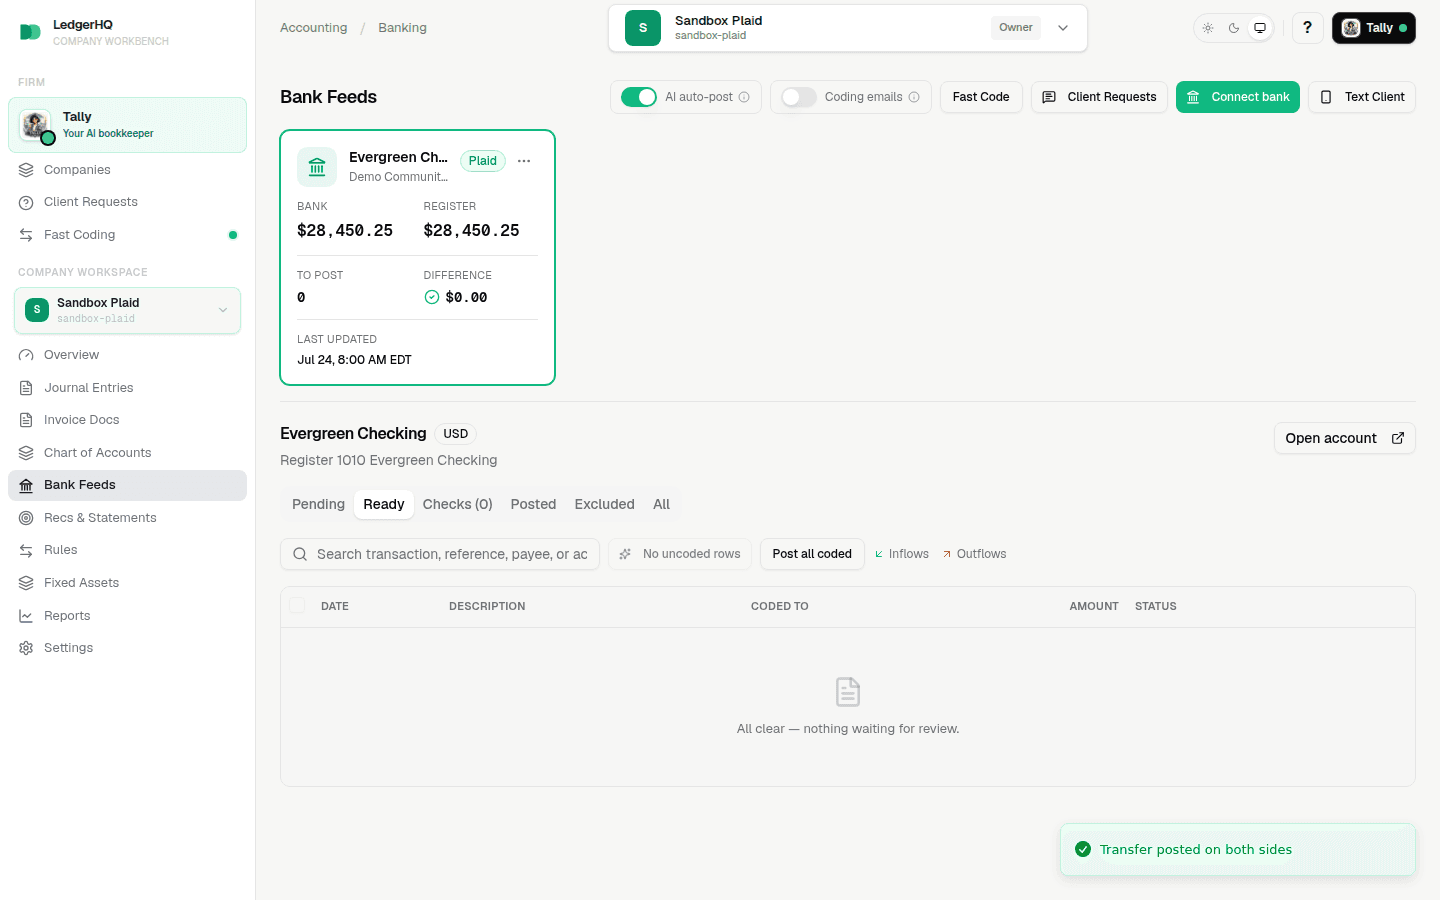
Task: Switch to the All tab
Action: click(x=661, y=504)
